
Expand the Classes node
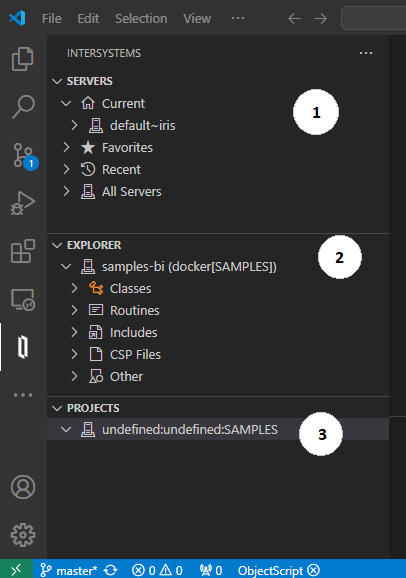point(74,288)
